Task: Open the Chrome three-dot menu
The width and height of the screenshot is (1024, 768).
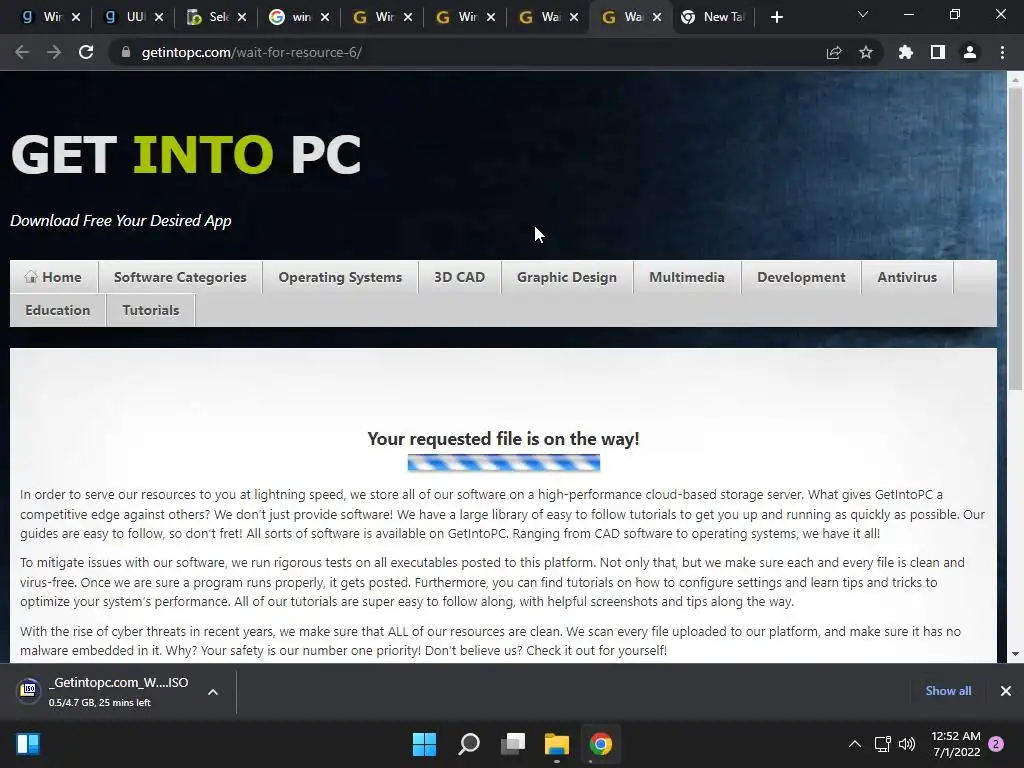Action: 1002,52
